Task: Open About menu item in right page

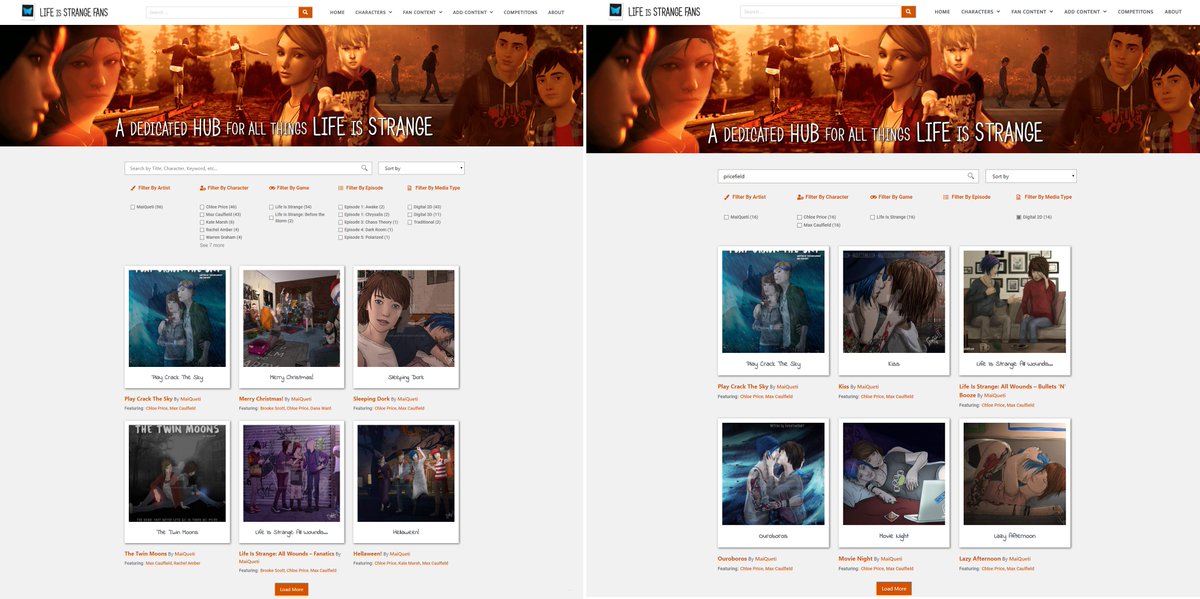Action: point(1173,12)
